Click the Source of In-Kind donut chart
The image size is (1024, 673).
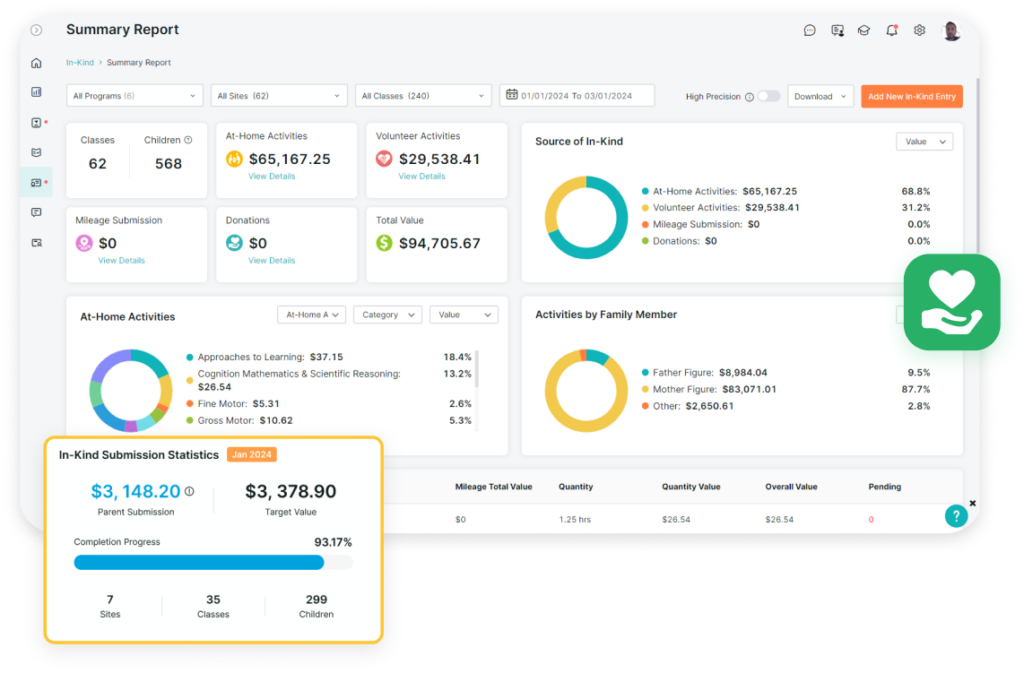click(586, 217)
